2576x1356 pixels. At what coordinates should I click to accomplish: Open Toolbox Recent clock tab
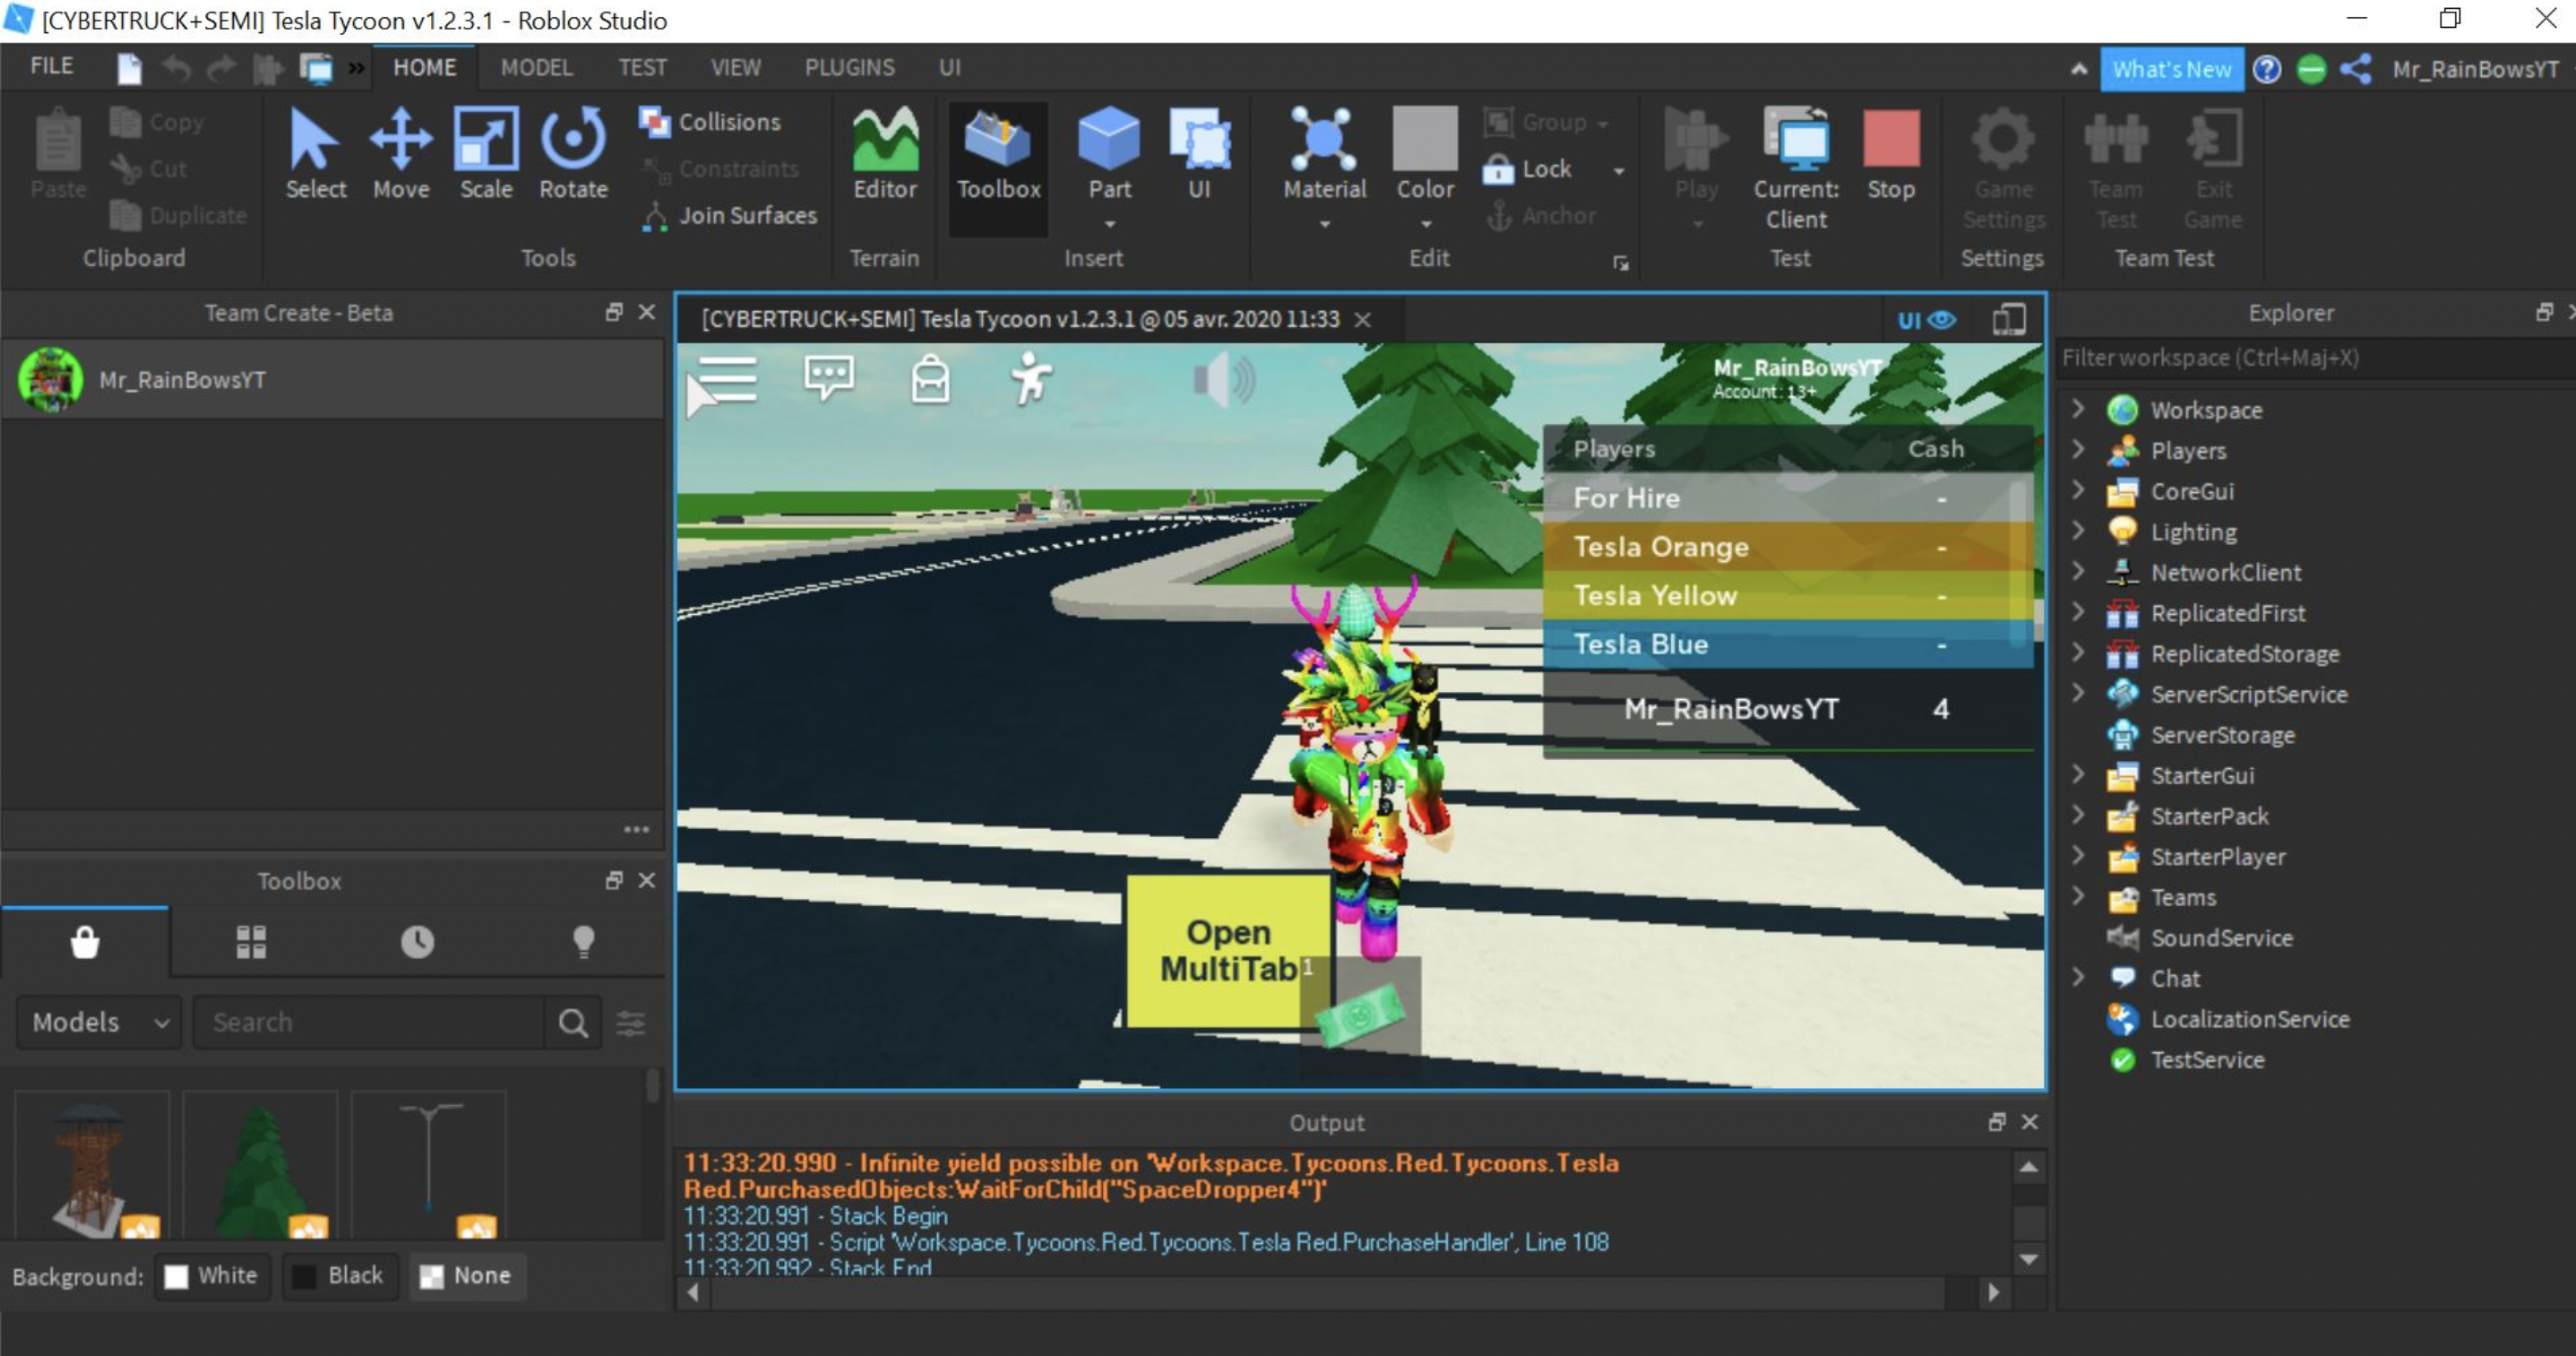(417, 942)
